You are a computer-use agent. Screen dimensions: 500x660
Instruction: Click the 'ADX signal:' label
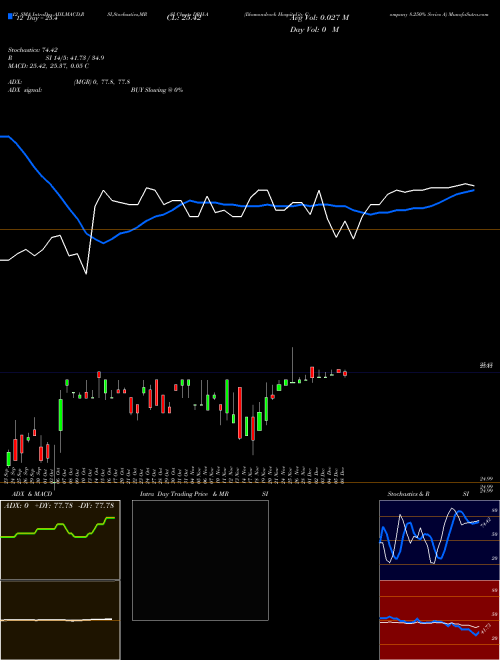click(x=25, y=90)
